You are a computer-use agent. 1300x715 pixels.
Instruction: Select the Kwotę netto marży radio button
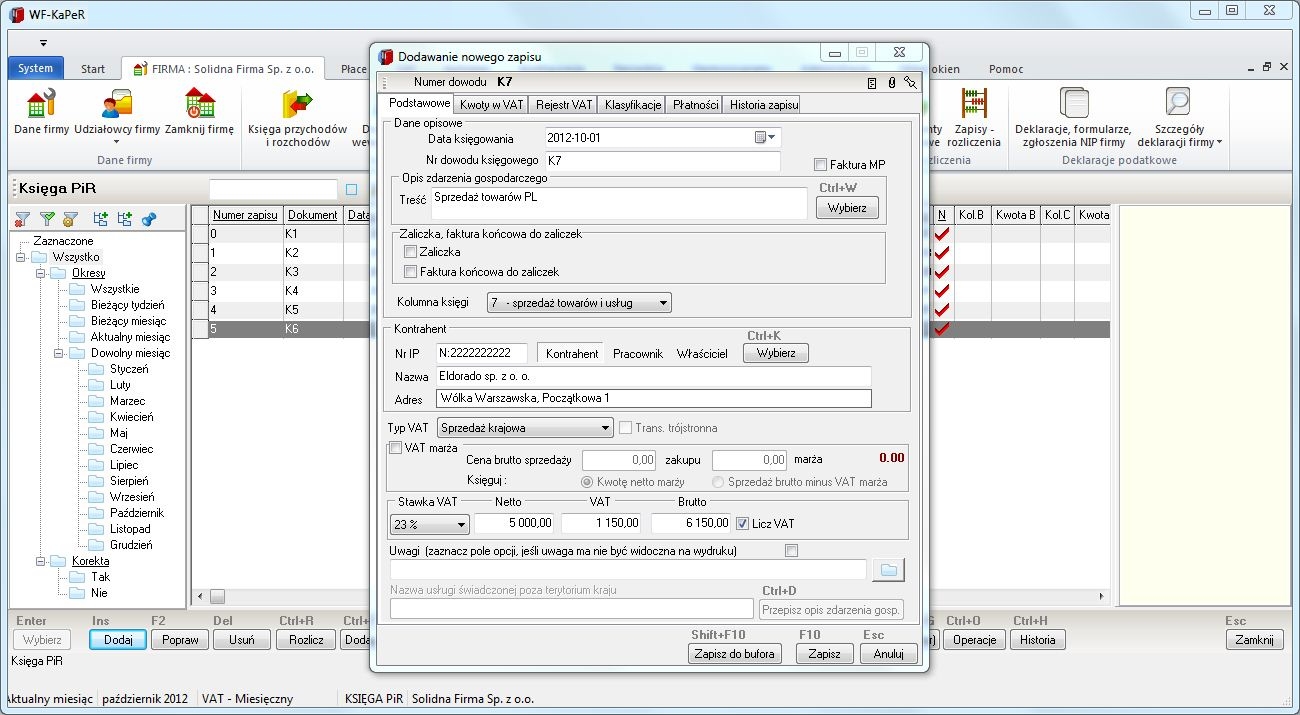point(587,482)
